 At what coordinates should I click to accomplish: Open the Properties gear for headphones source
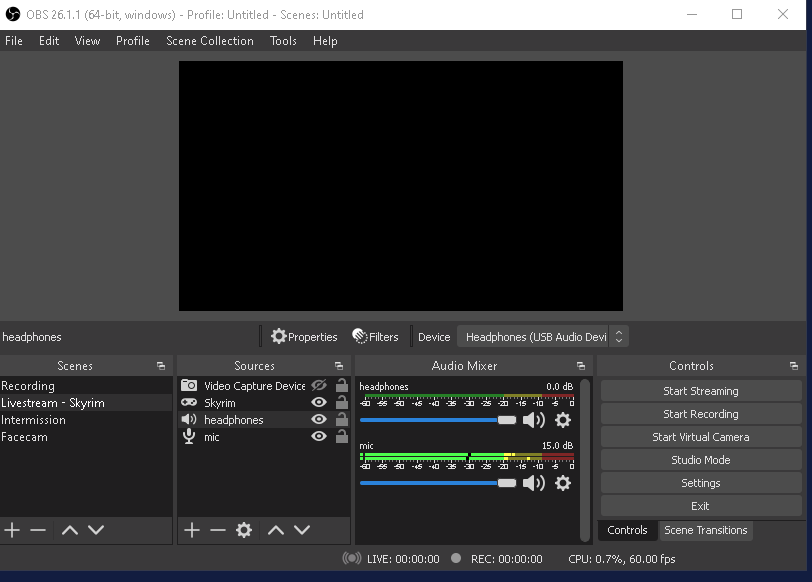click(304, 337)
